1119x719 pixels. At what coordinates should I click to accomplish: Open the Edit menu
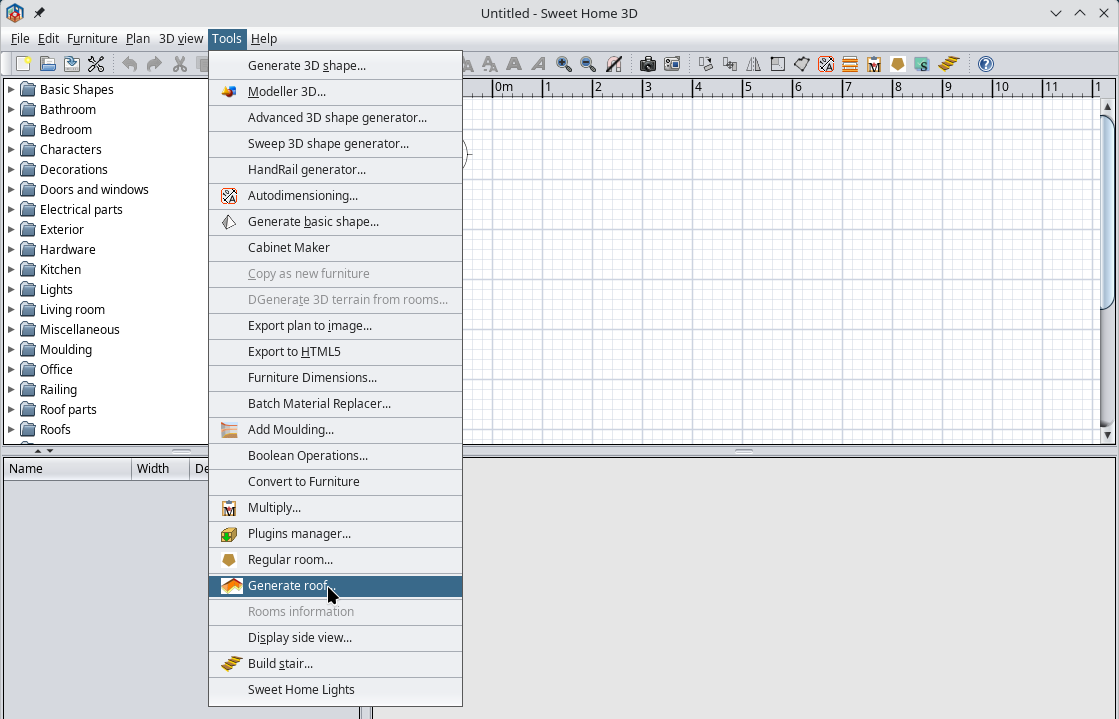pyautogui.click(x=48, y=39)
